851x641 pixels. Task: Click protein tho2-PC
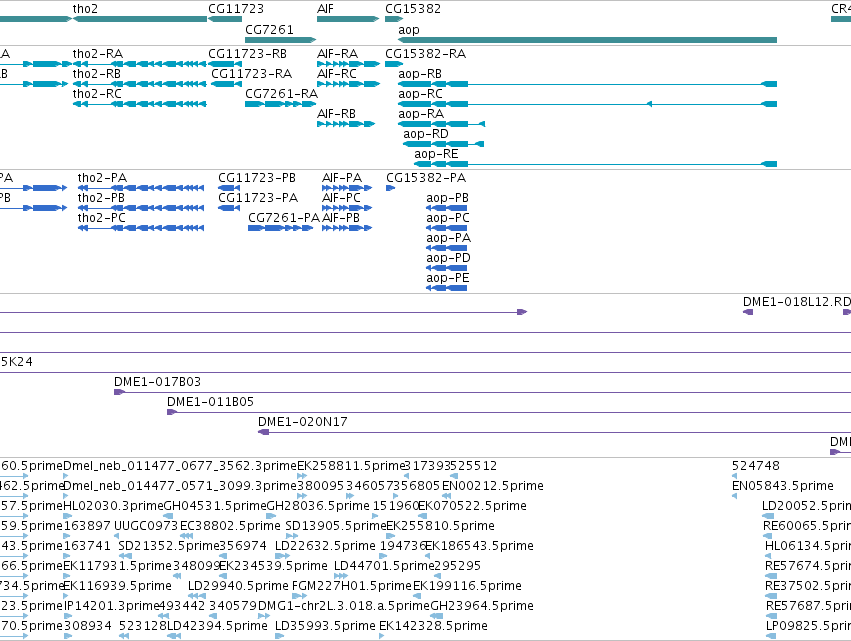[x=101, y=218]
